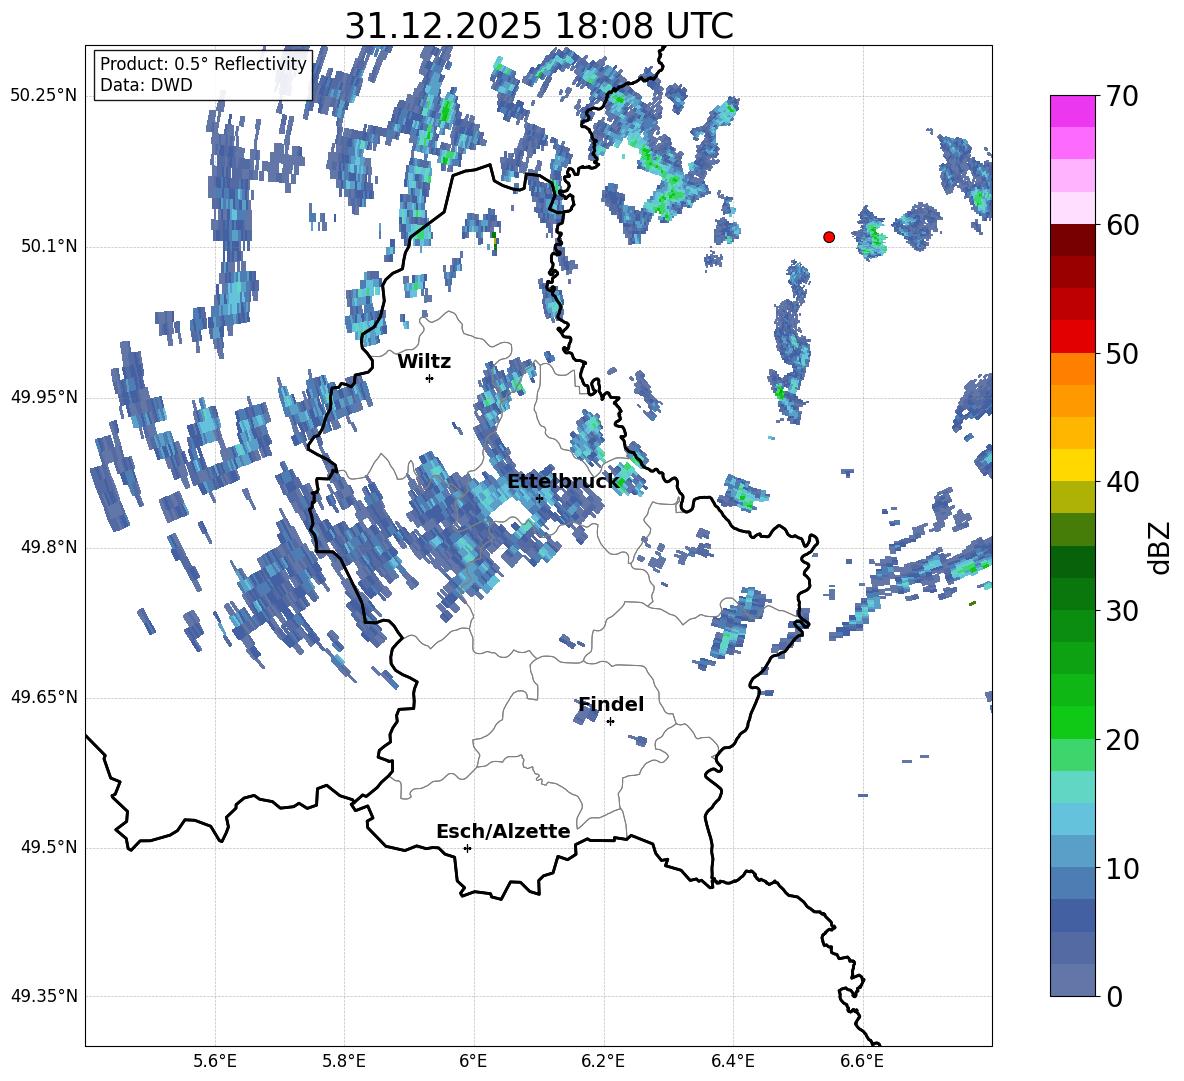
Task: Click the title 31.12.2025 18:08 UTC
Action: [x=539, y=26]
